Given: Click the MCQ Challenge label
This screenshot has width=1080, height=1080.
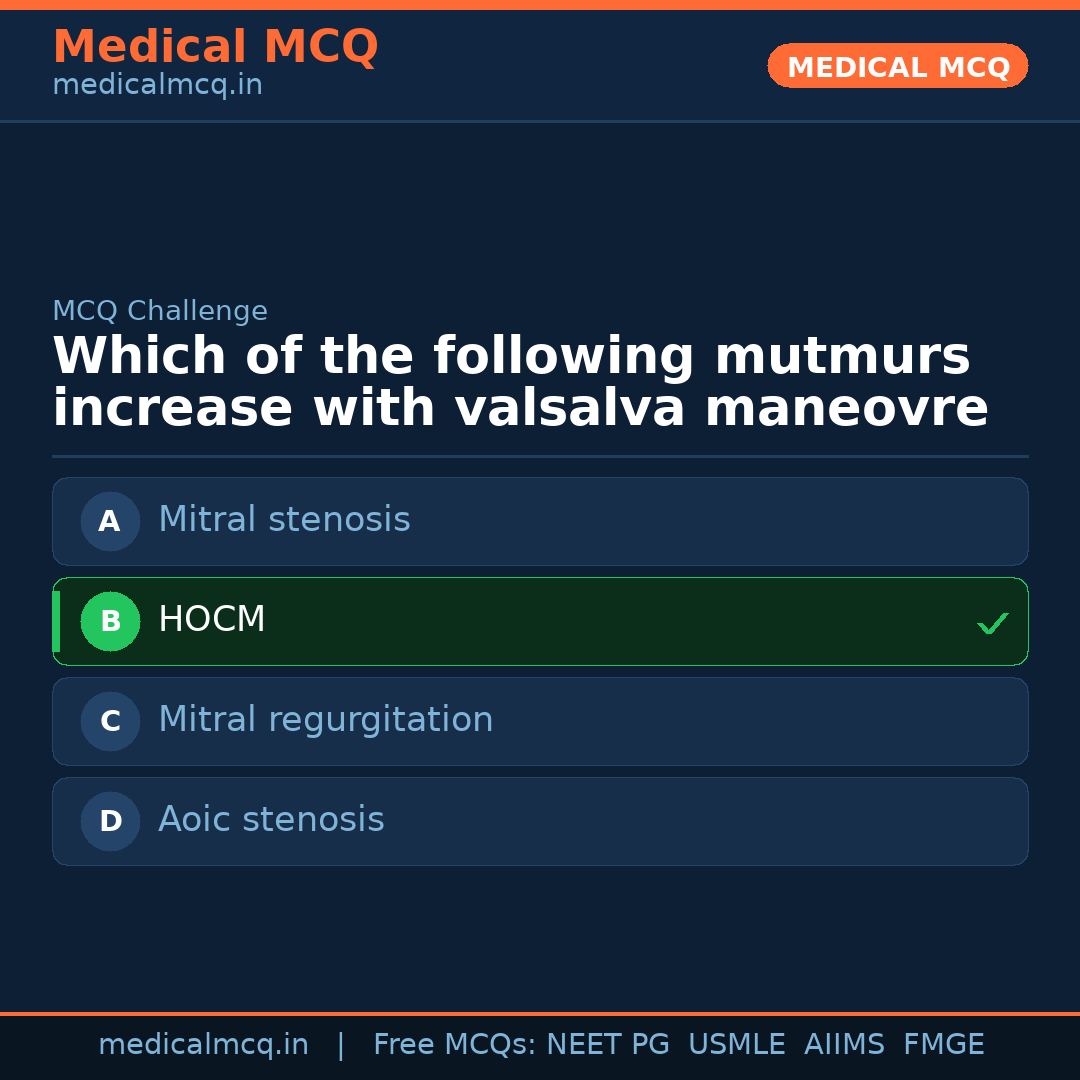Looking at the screenshot, I should coord(160,311).
